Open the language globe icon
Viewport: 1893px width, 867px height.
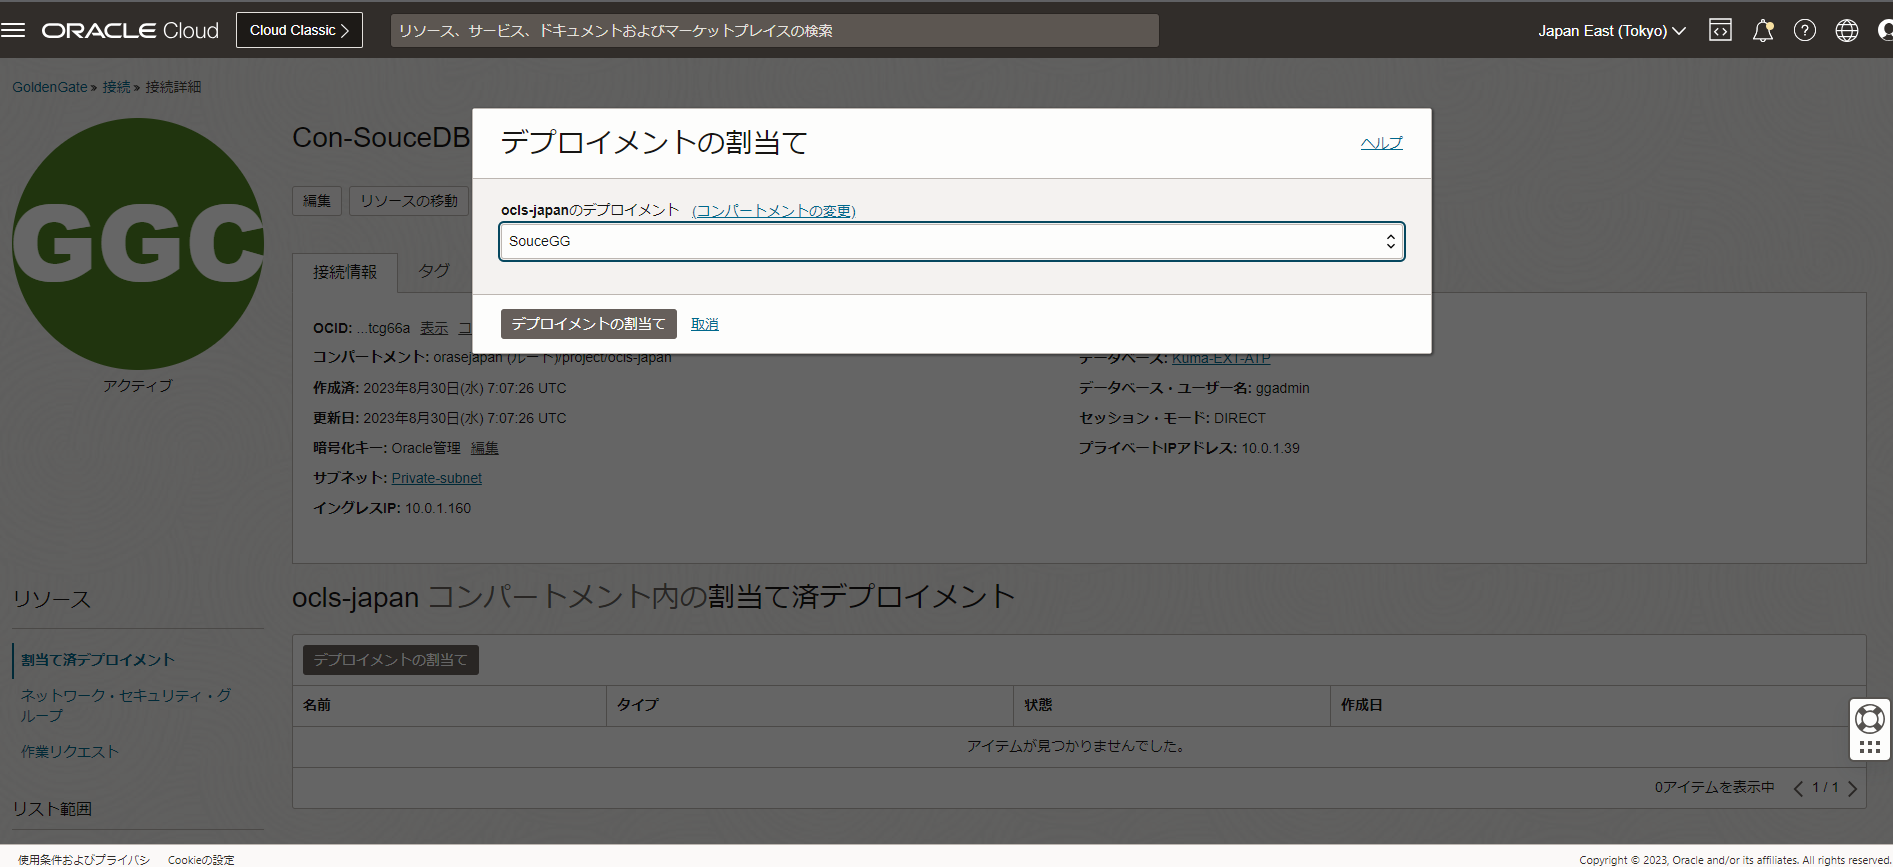[x=1847, y=30]
